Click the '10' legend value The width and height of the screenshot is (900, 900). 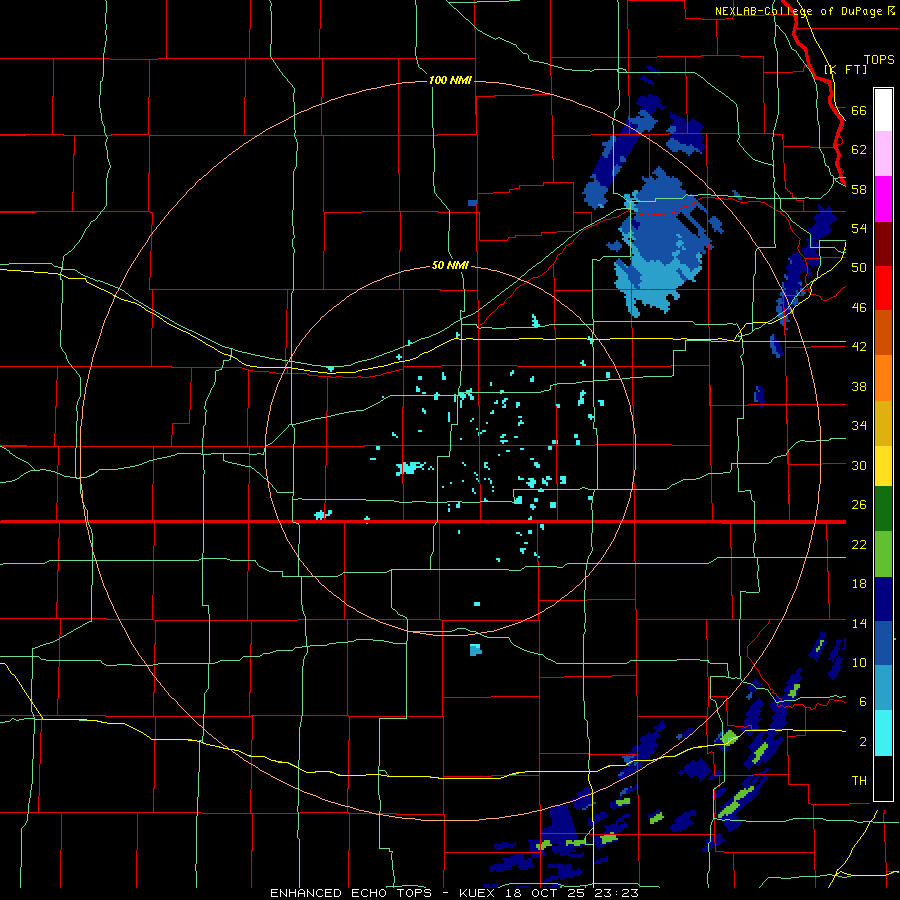[859, 662]
